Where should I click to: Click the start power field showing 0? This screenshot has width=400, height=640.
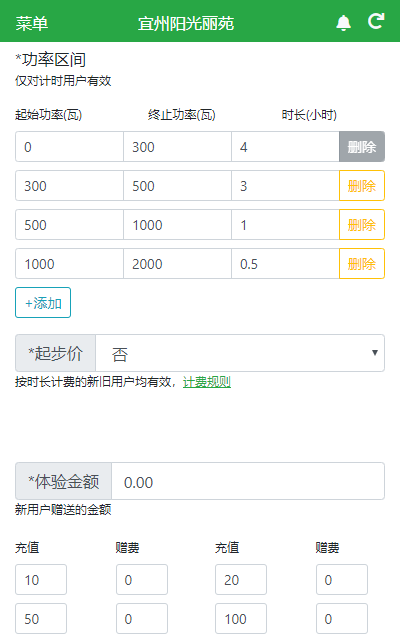[x=69, y=147]
